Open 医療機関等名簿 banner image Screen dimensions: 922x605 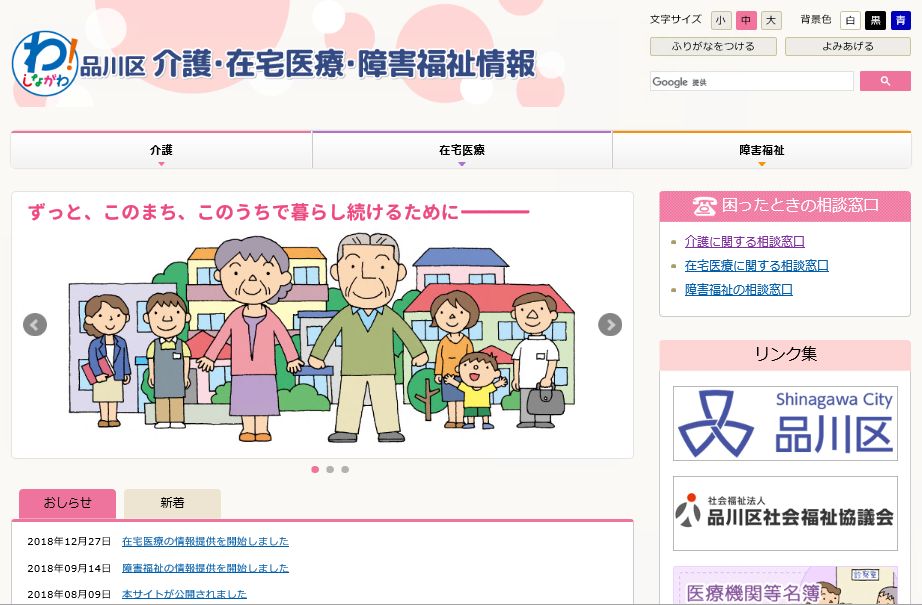coord(785,586)
